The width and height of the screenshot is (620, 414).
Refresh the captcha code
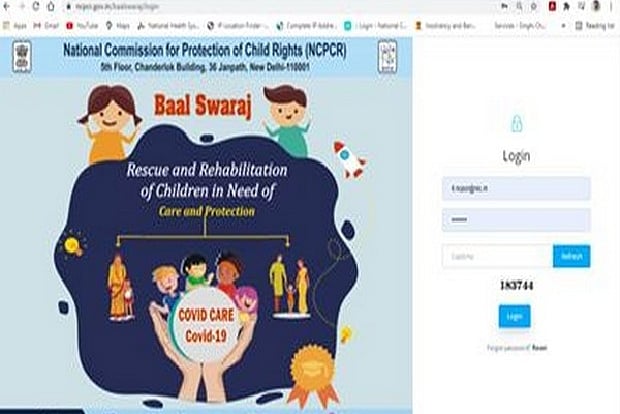[x=571, y=256]
